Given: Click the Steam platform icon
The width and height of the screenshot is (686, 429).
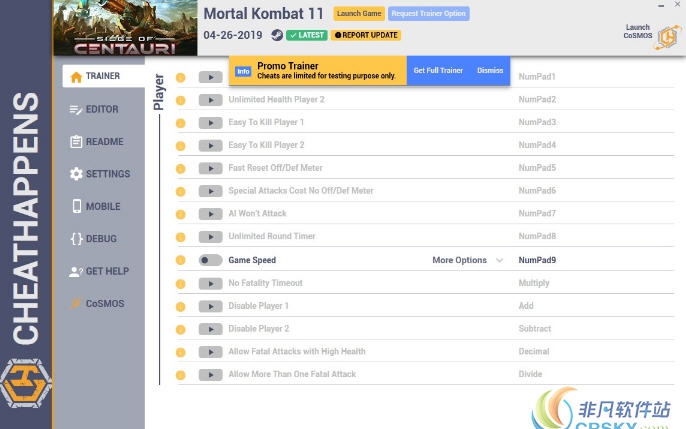Looking at the screenshot, I should pyautogui.click(x=277, y=35).
